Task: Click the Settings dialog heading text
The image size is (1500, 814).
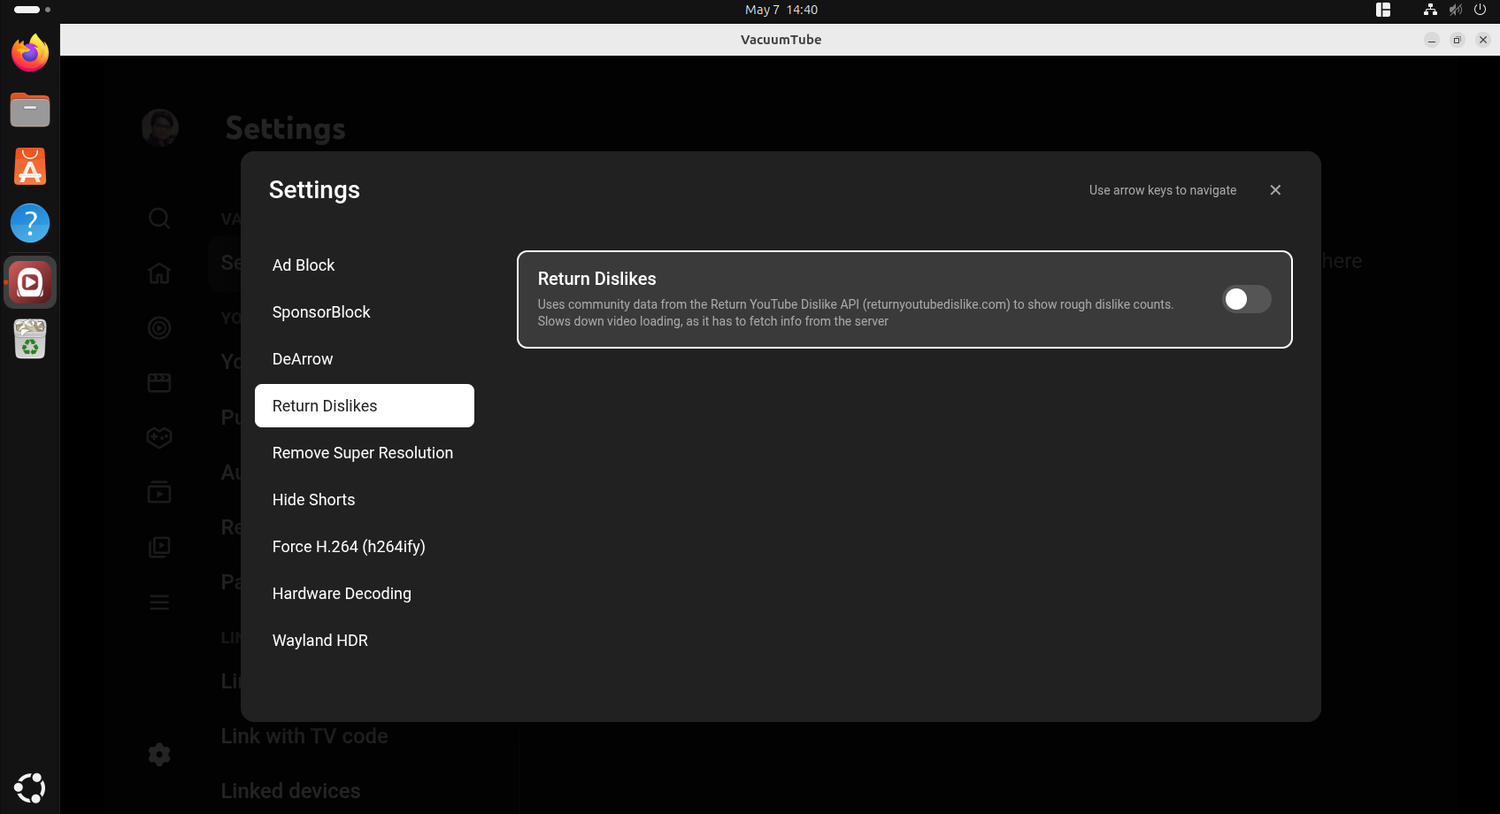Action: (314, 190)
